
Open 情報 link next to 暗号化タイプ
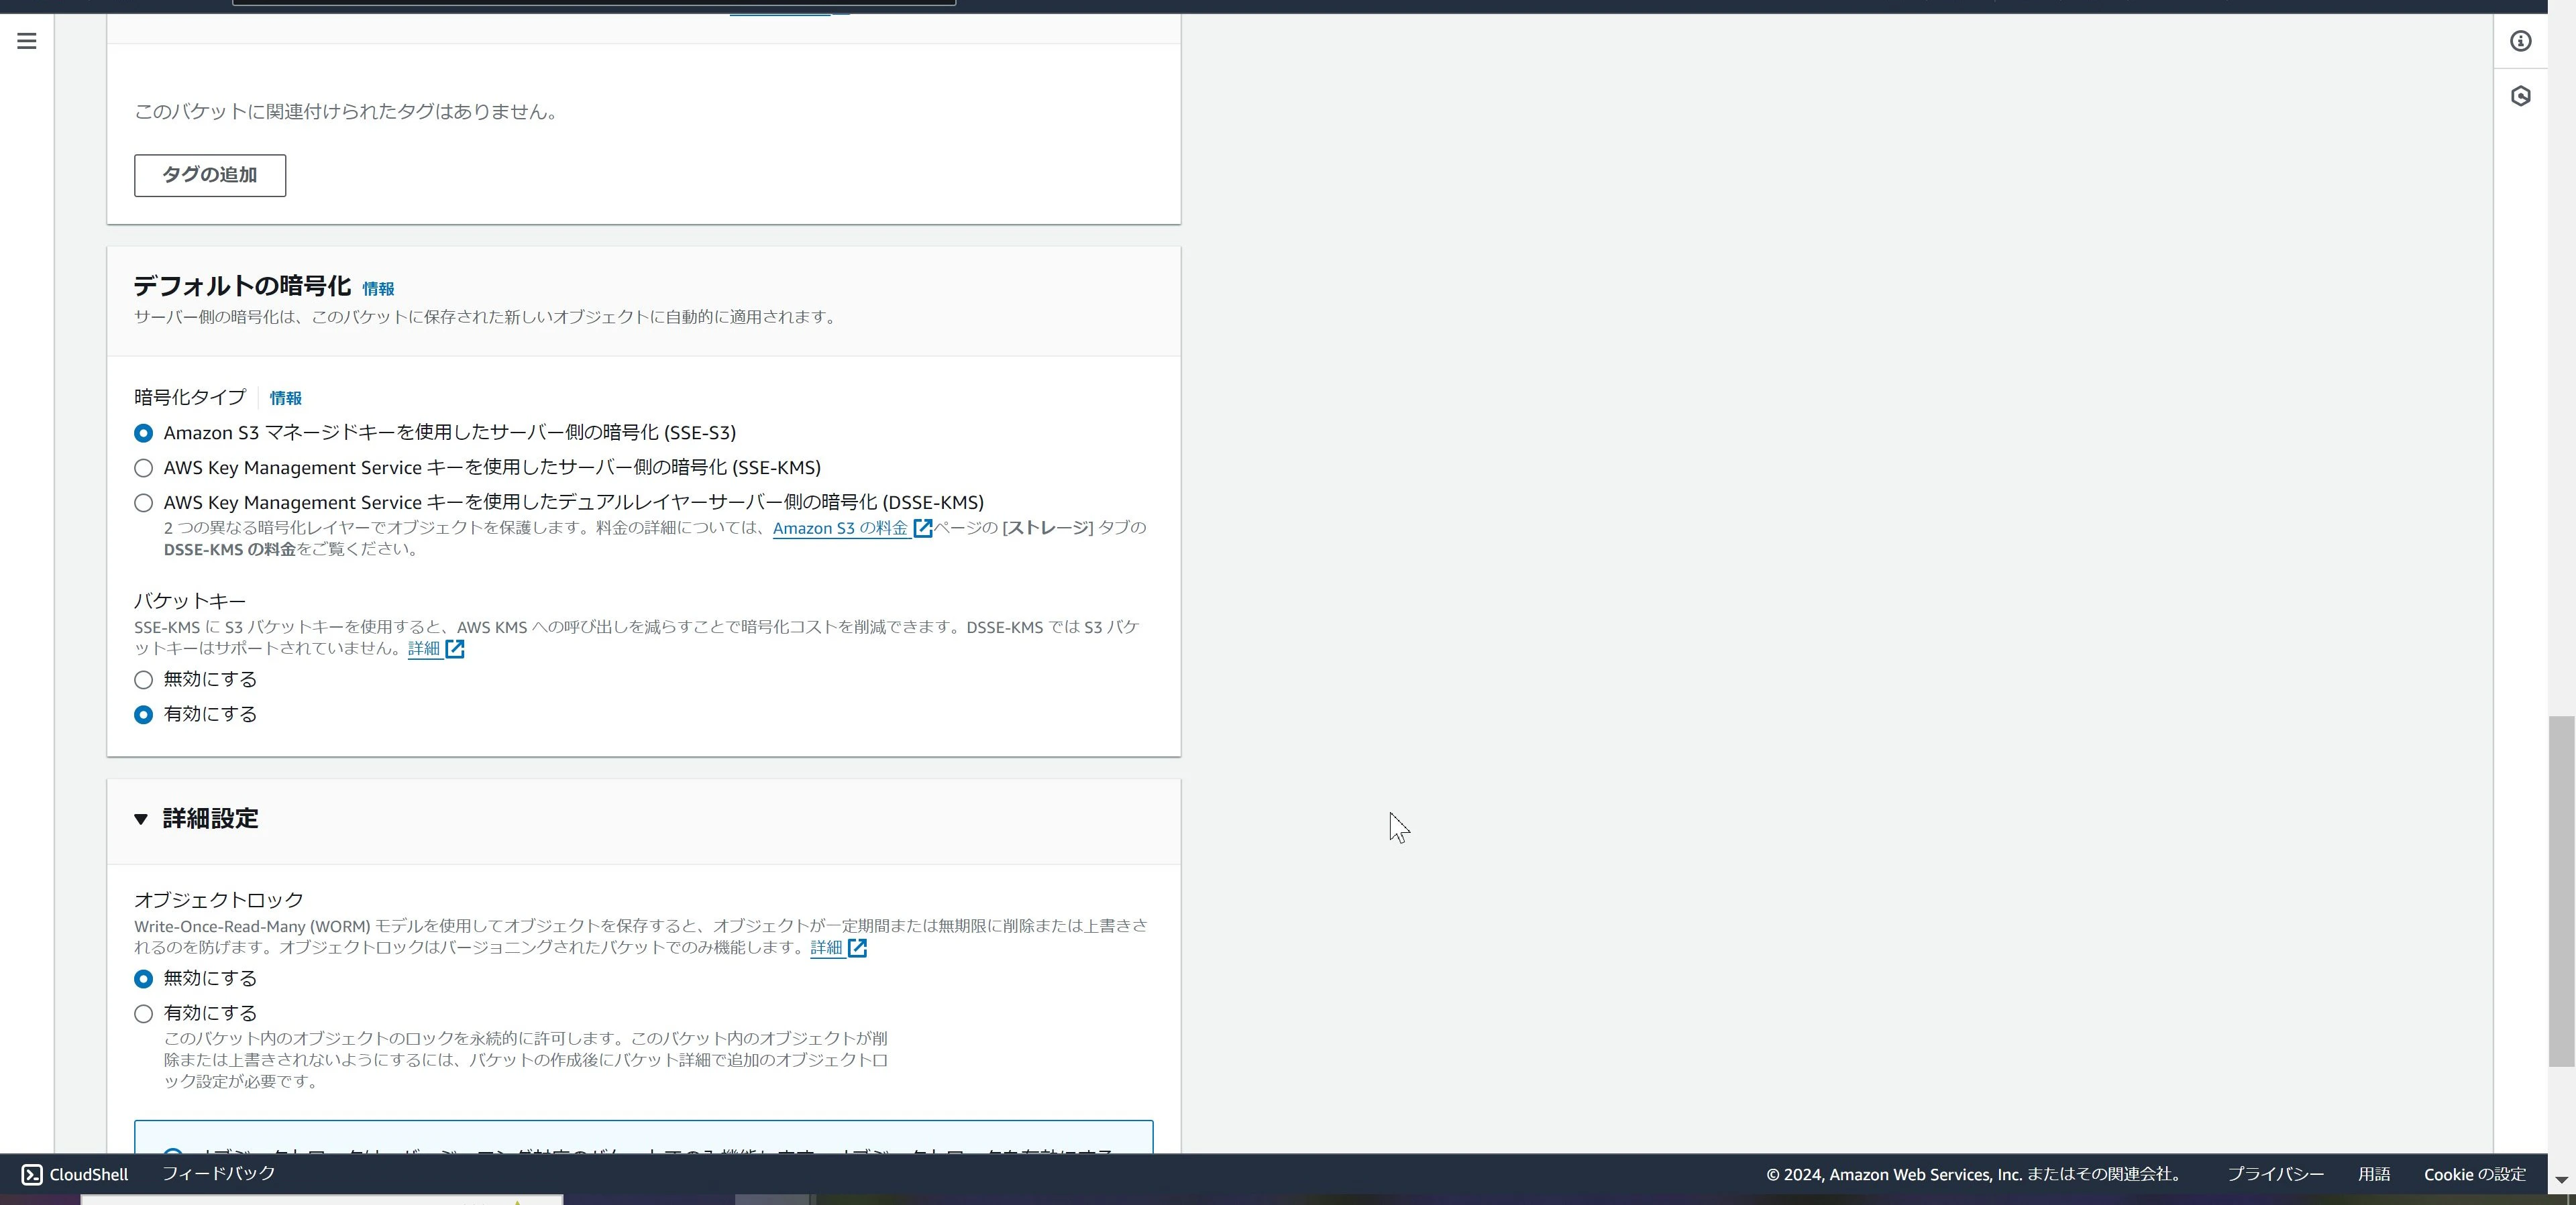tap(285, 398)
